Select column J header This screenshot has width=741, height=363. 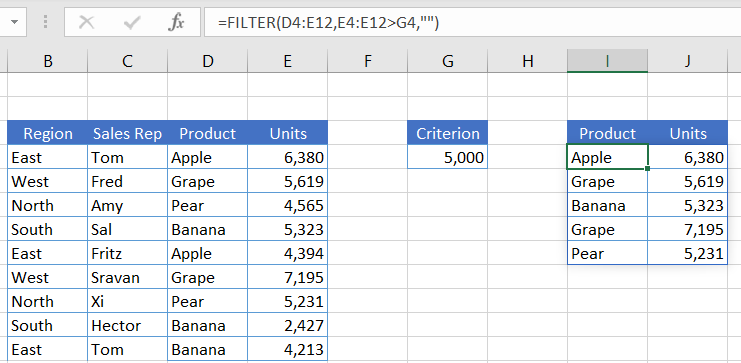click(x=688, y=61)
